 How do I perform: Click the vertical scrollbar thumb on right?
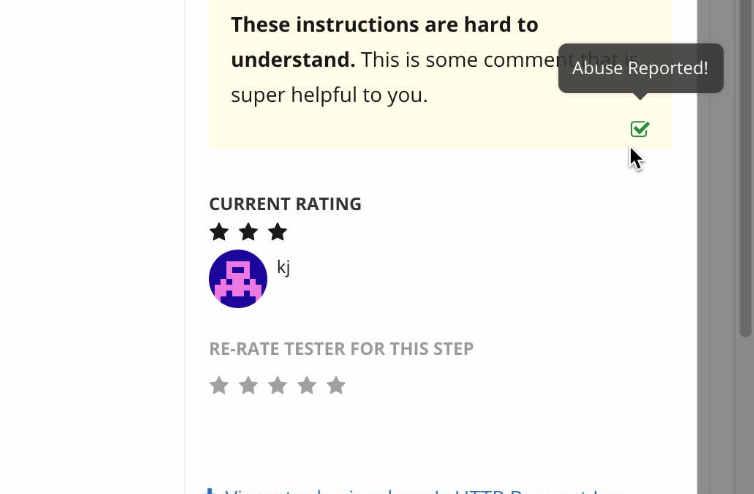(745, 166)
